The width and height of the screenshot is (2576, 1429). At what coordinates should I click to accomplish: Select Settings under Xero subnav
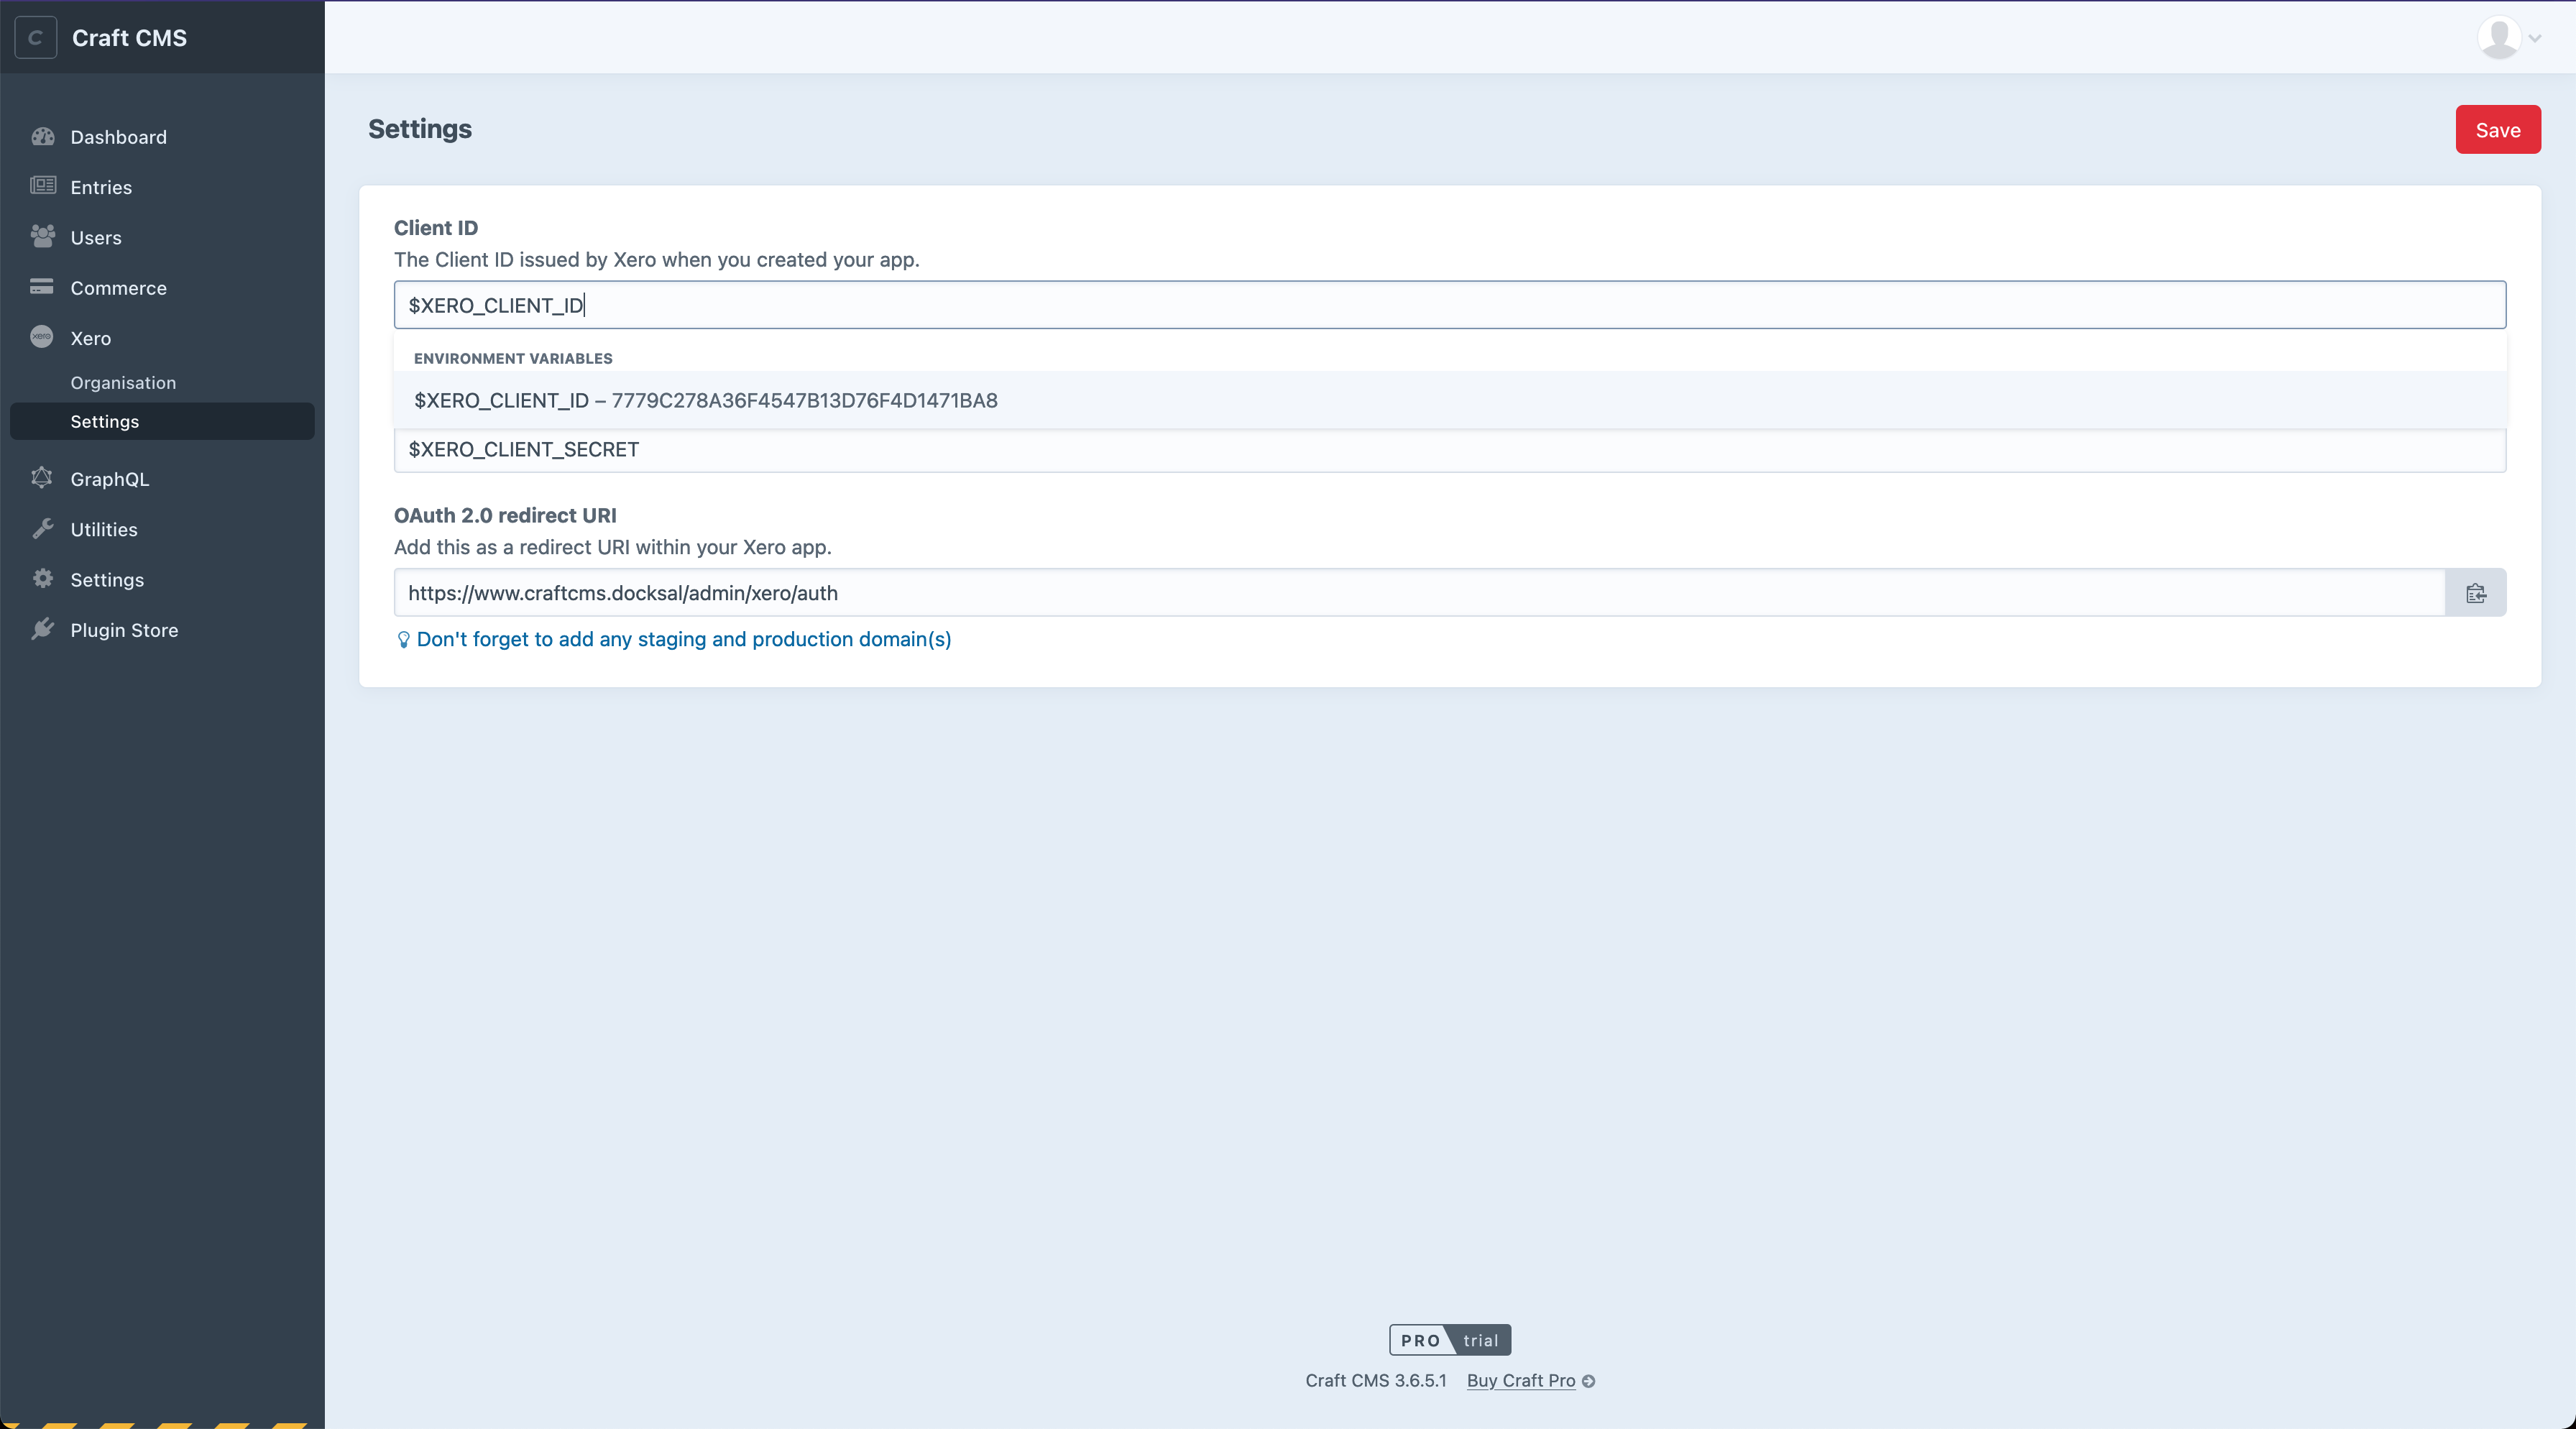105,421
